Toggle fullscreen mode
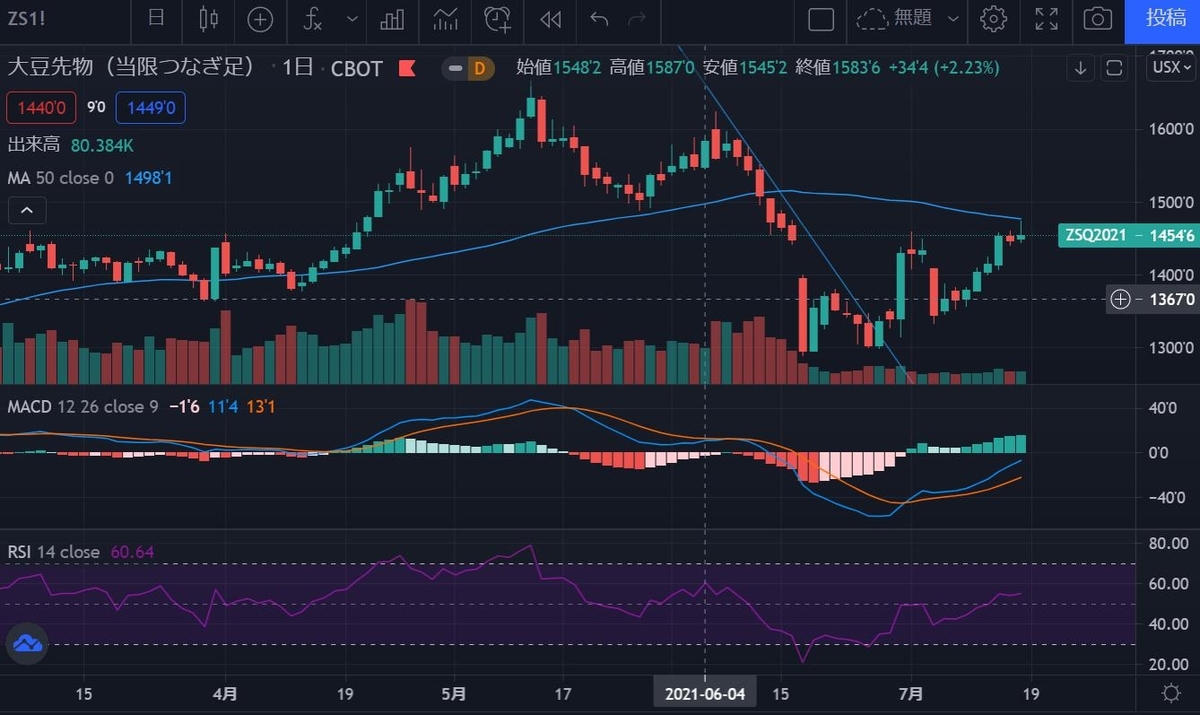Image resolution: width=1200 pixels, height=715 pixels. click(x=1046, y=18)
